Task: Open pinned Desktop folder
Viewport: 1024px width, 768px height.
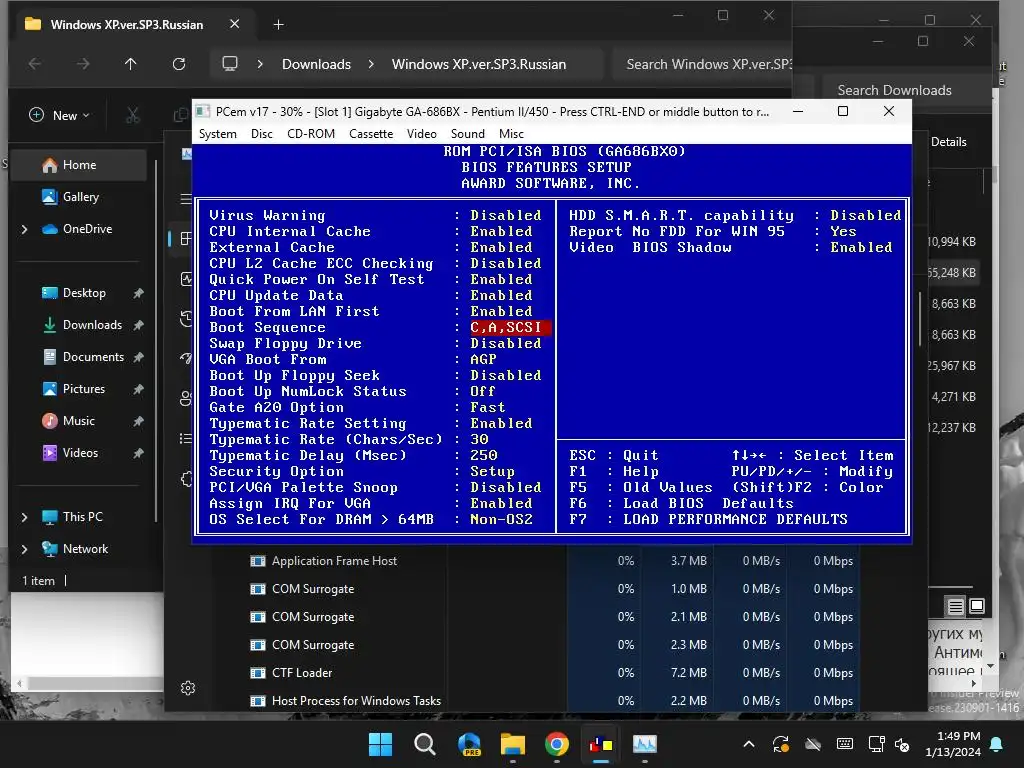Action: [x=84, y=293]
